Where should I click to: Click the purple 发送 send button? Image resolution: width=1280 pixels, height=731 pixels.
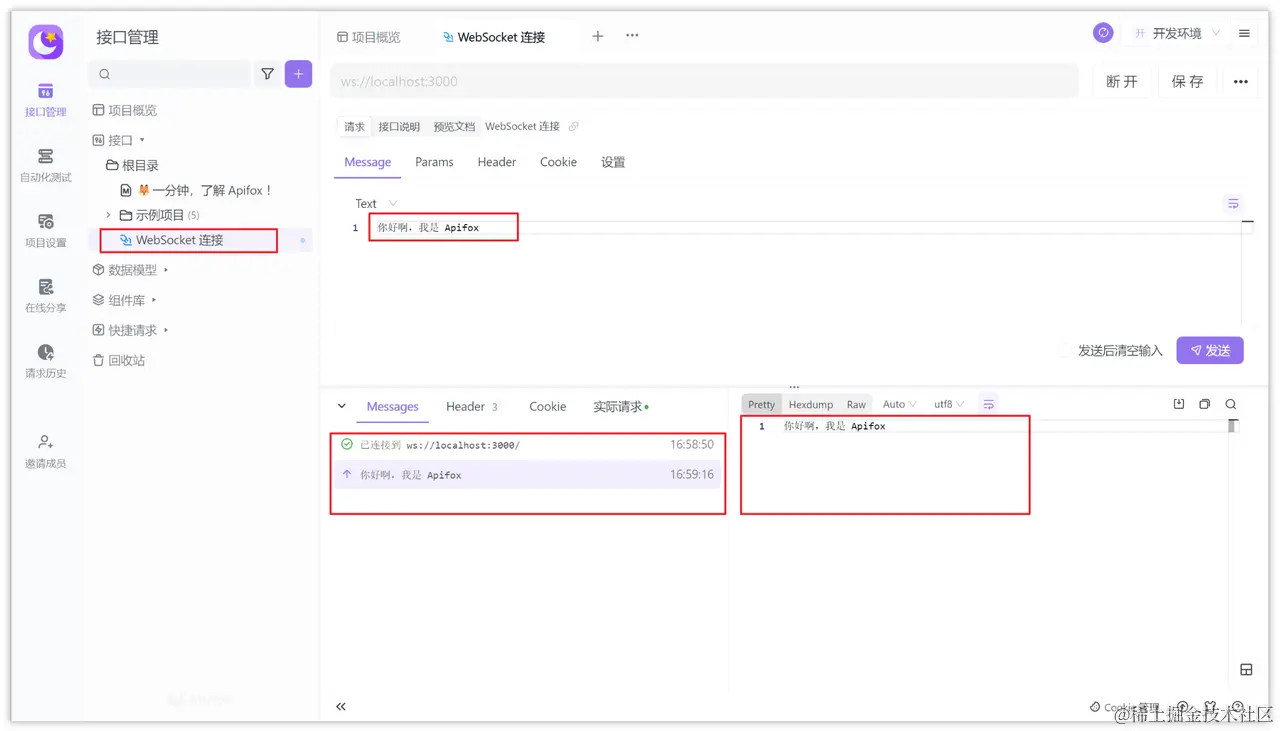click(1210, 350)
